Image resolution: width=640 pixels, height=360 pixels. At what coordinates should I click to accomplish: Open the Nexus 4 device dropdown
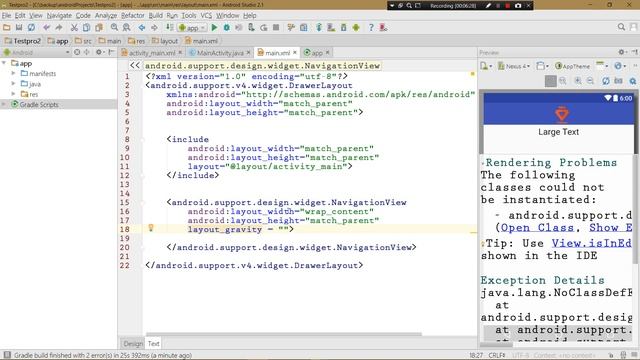(x=513, y=66)
